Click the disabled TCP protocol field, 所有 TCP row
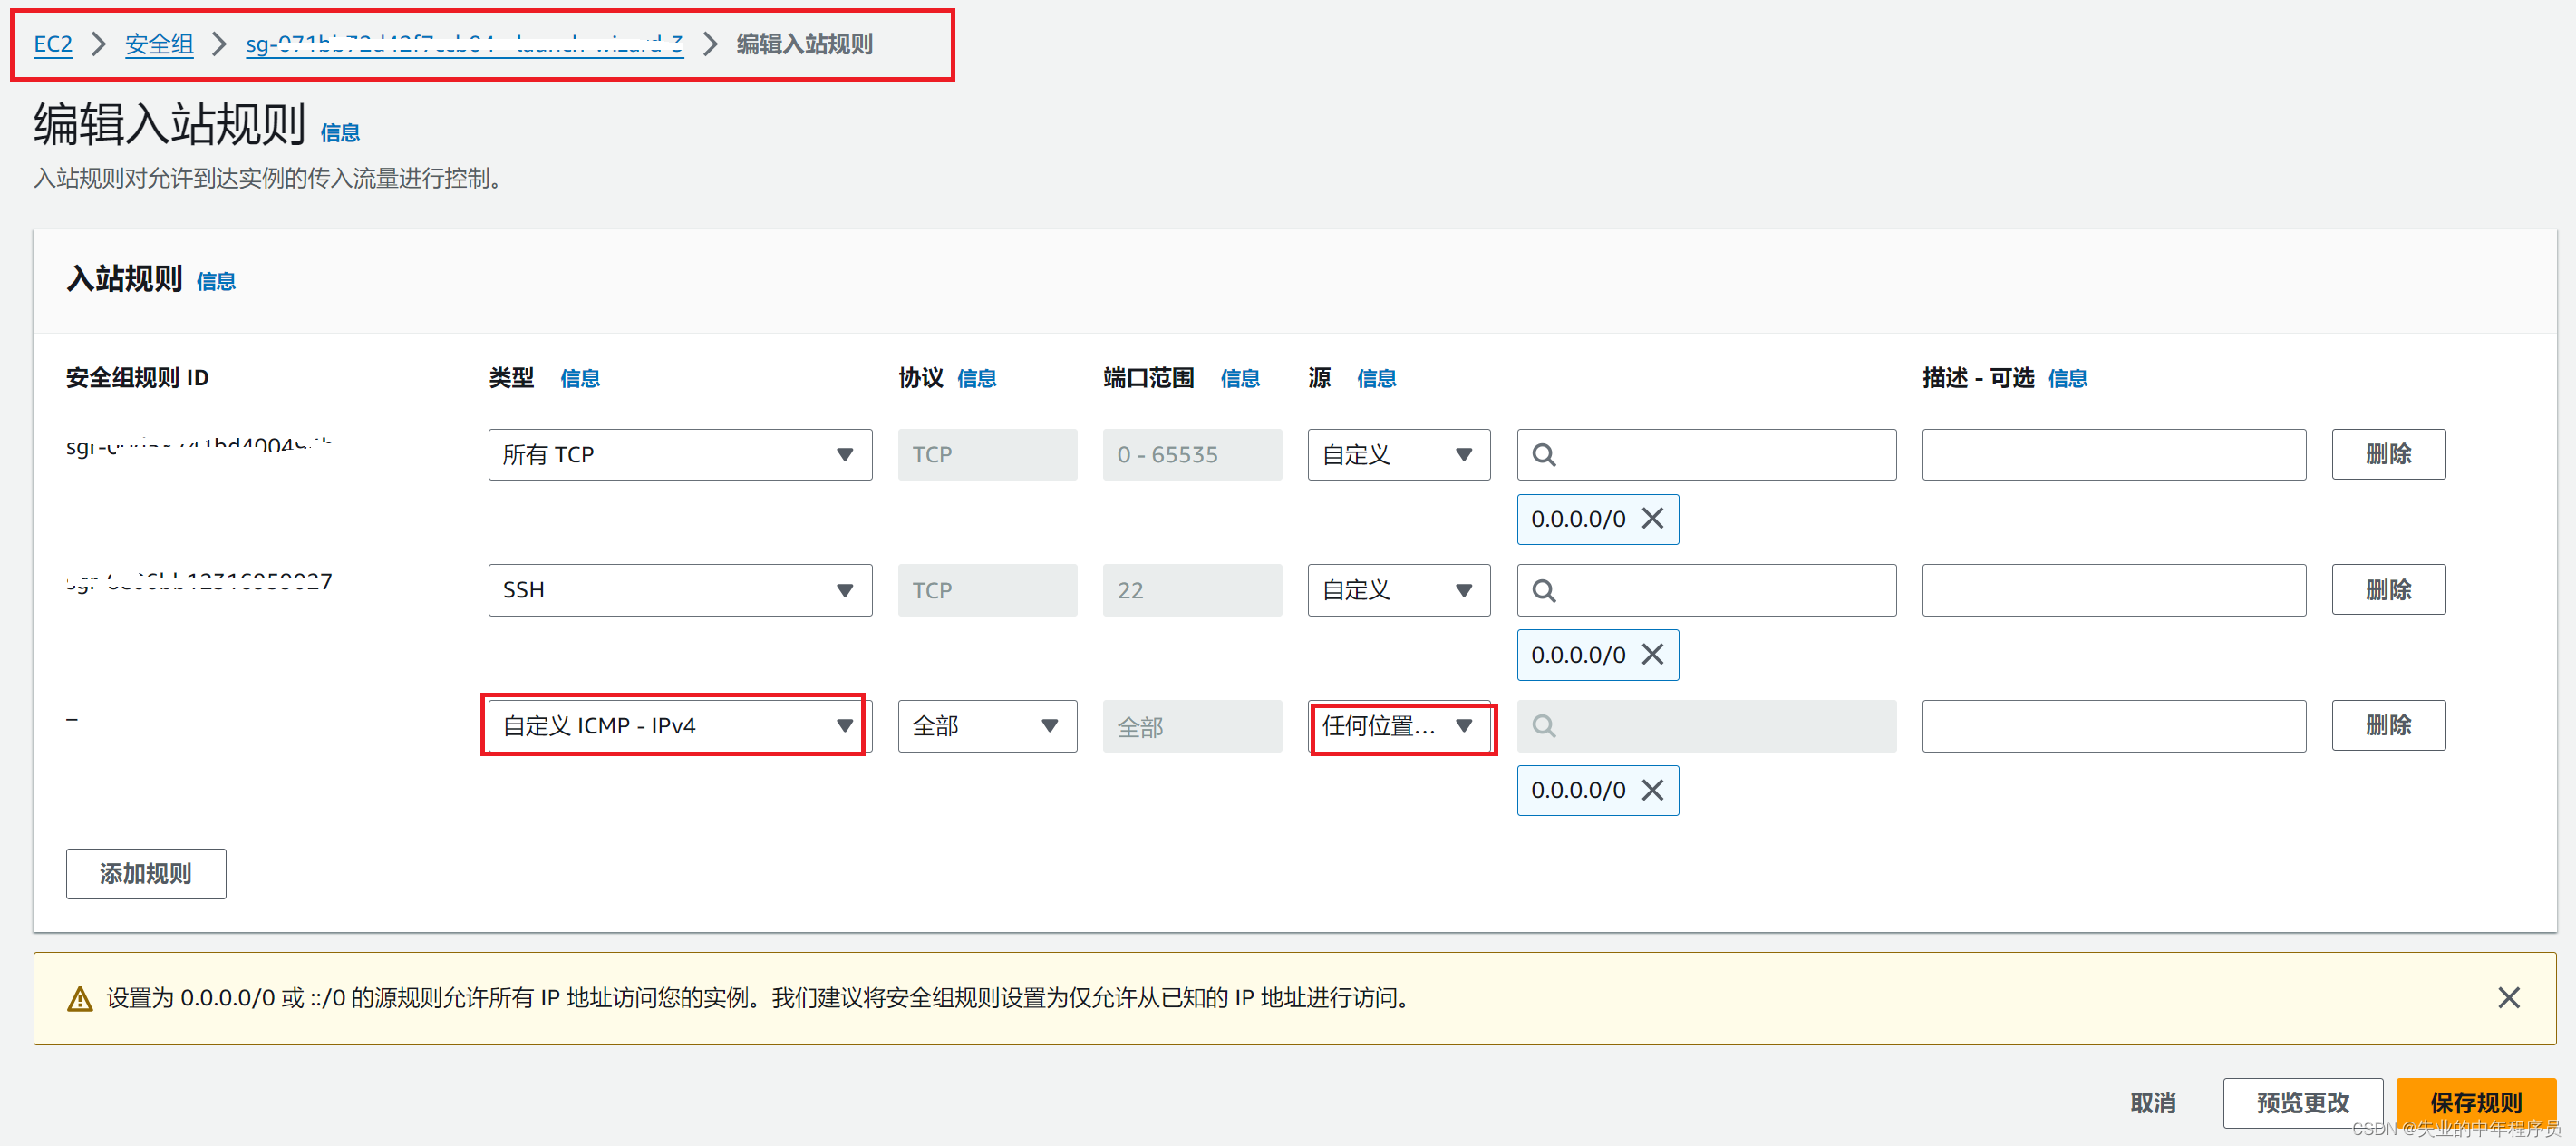 987,454
